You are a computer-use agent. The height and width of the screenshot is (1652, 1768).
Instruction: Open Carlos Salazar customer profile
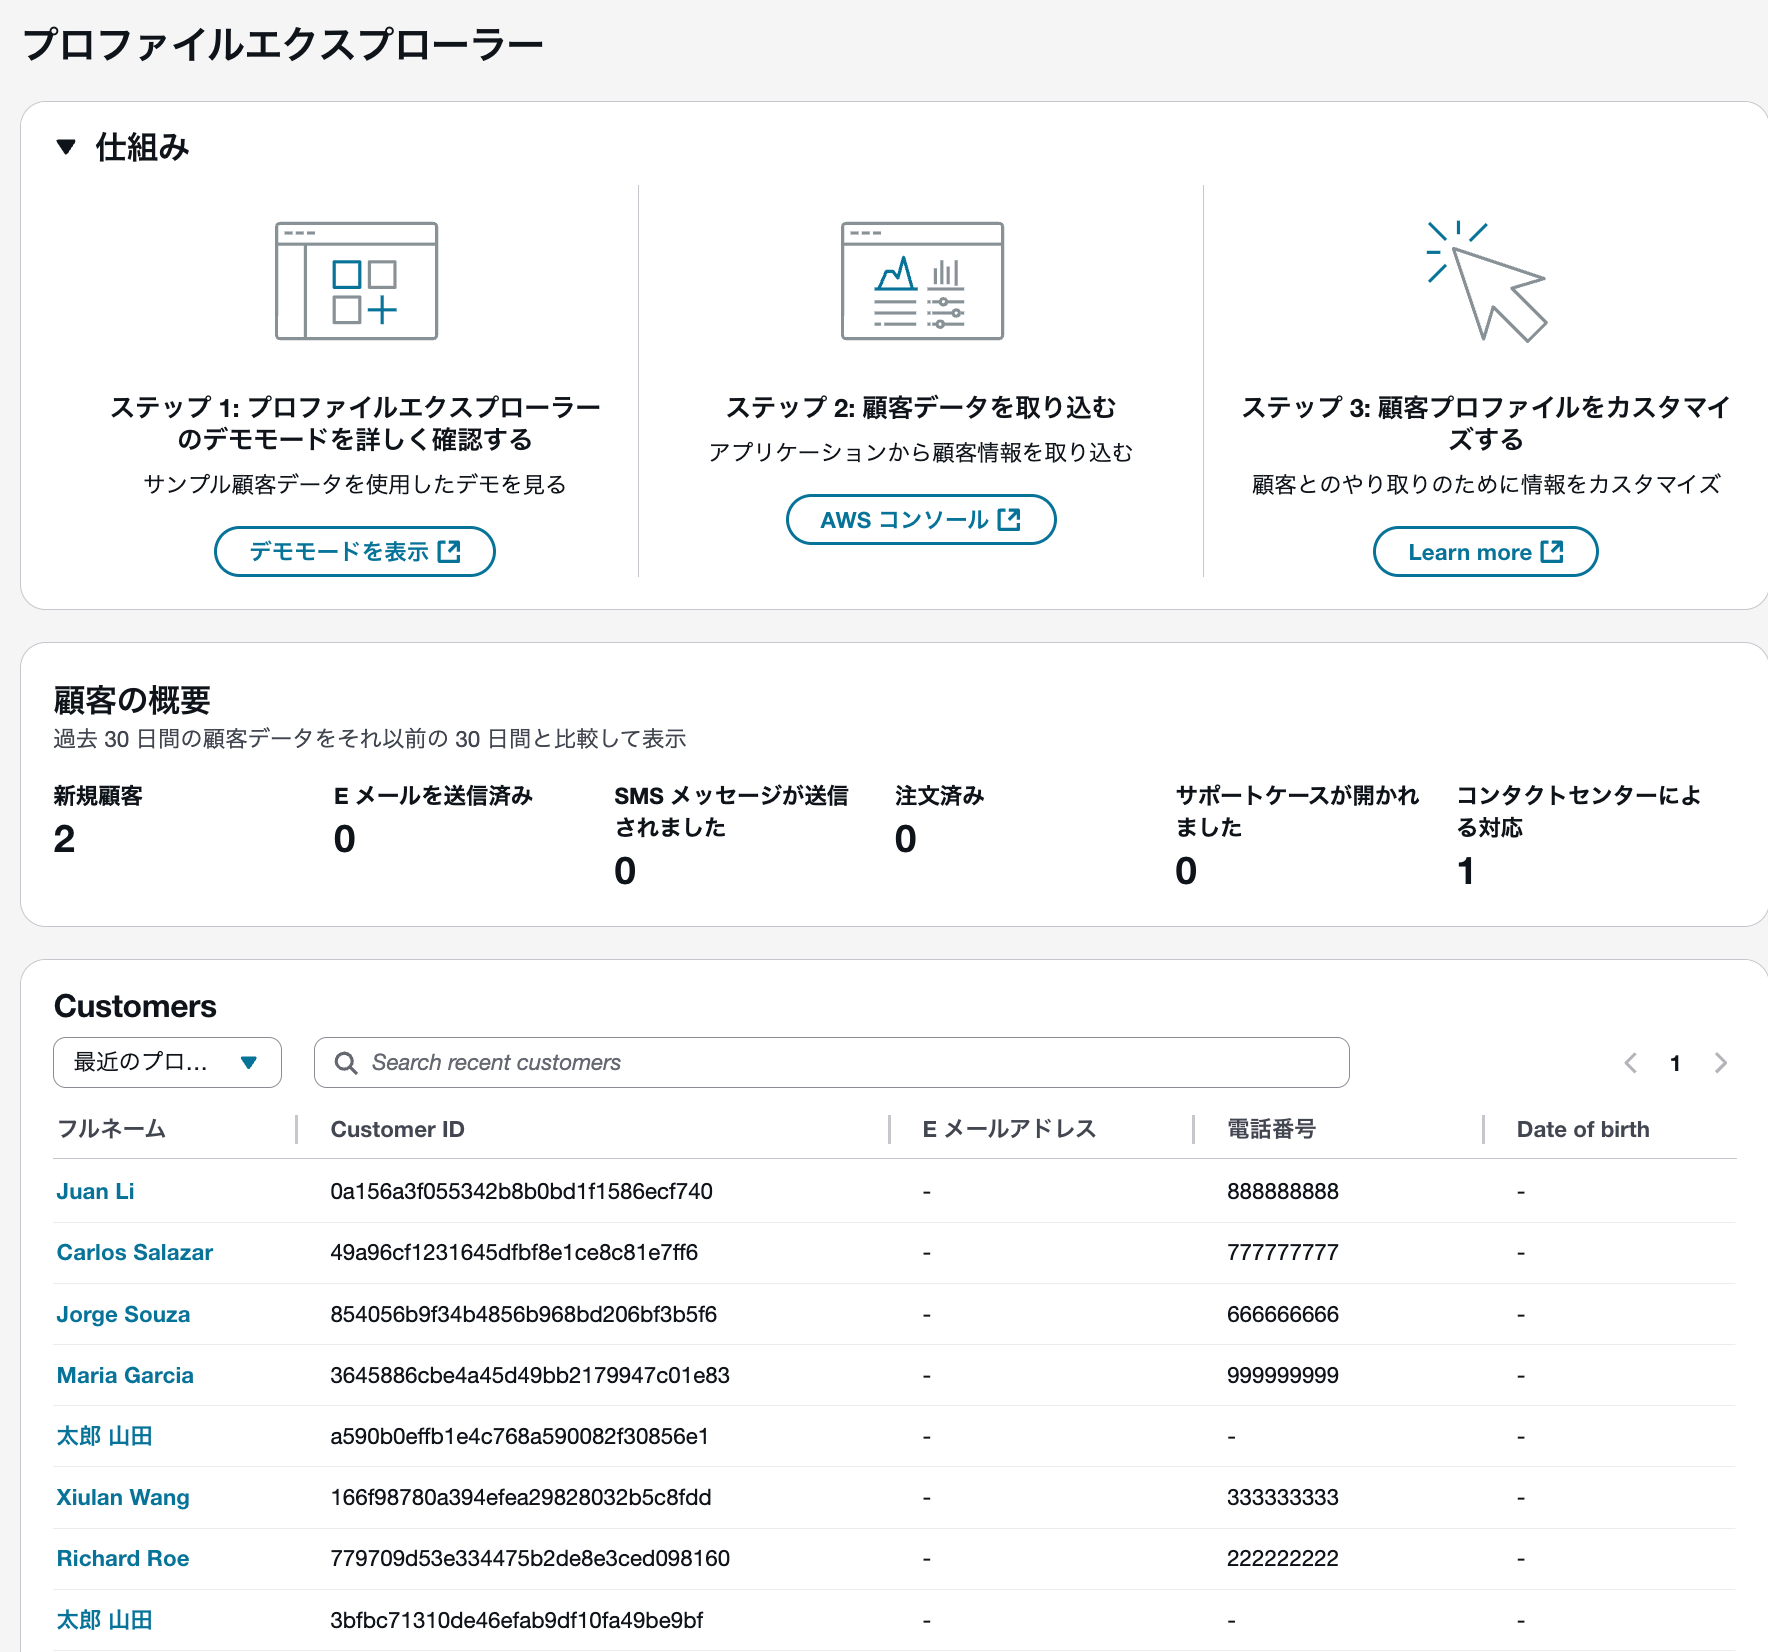pyautogui.click(x=135, y=1252)
